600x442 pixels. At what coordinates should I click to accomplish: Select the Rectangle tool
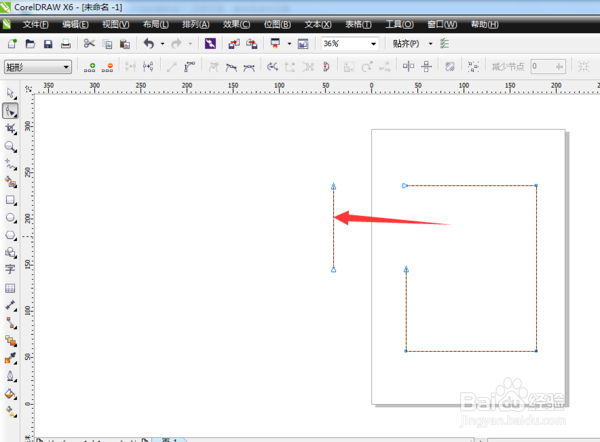(11, 200)
